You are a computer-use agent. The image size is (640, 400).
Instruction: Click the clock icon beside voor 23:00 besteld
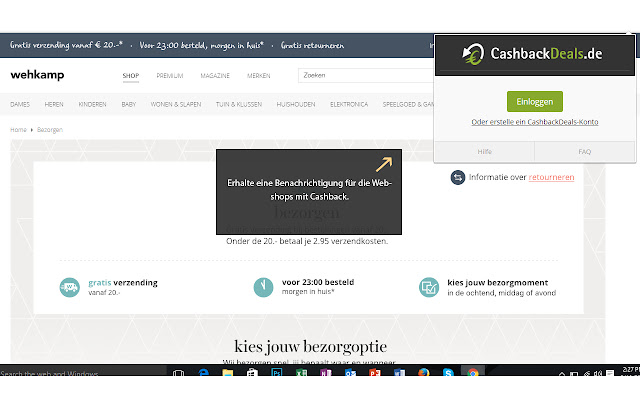coord(263,287)
